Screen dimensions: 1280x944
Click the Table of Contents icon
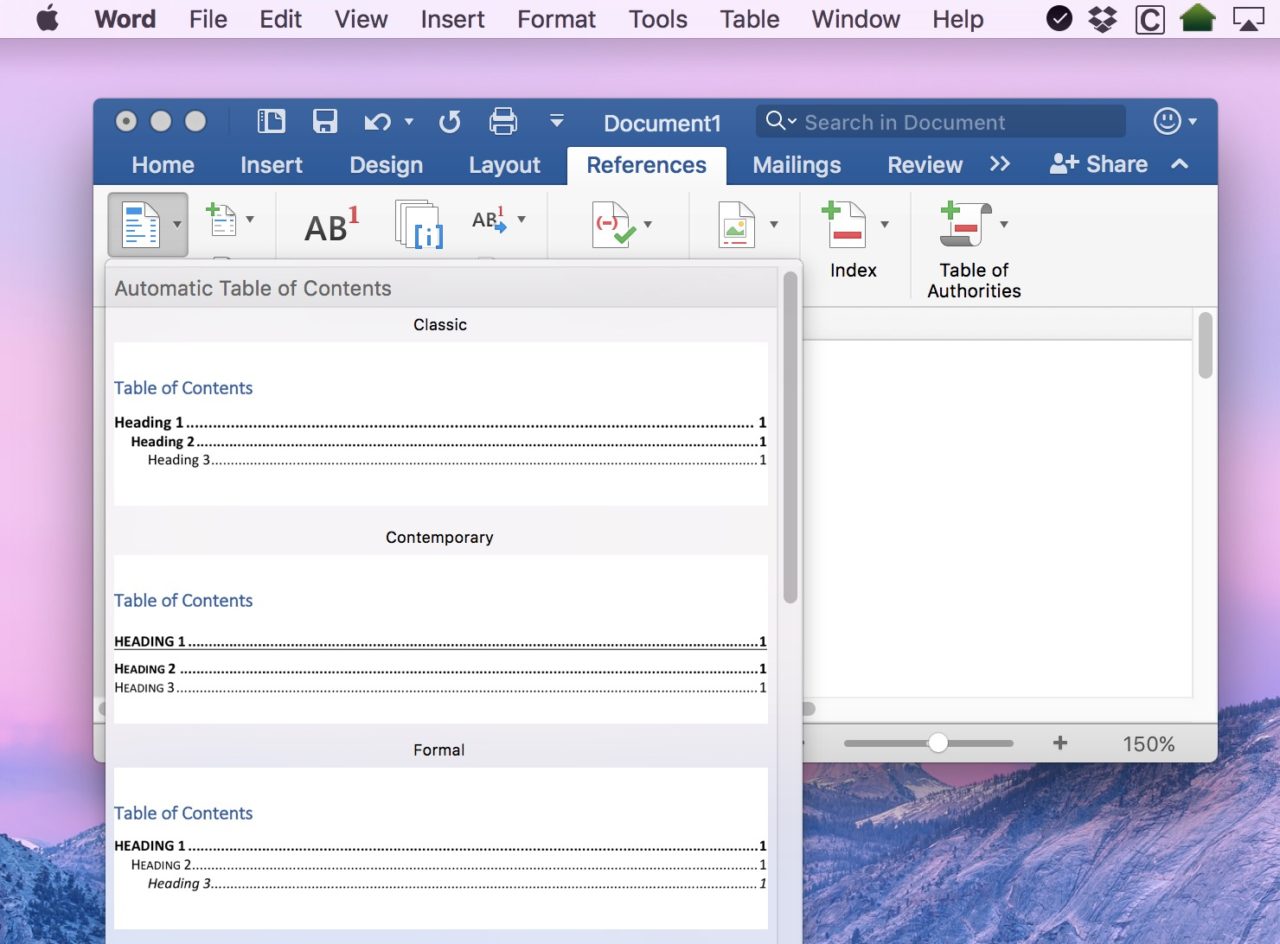click(141, 224)
